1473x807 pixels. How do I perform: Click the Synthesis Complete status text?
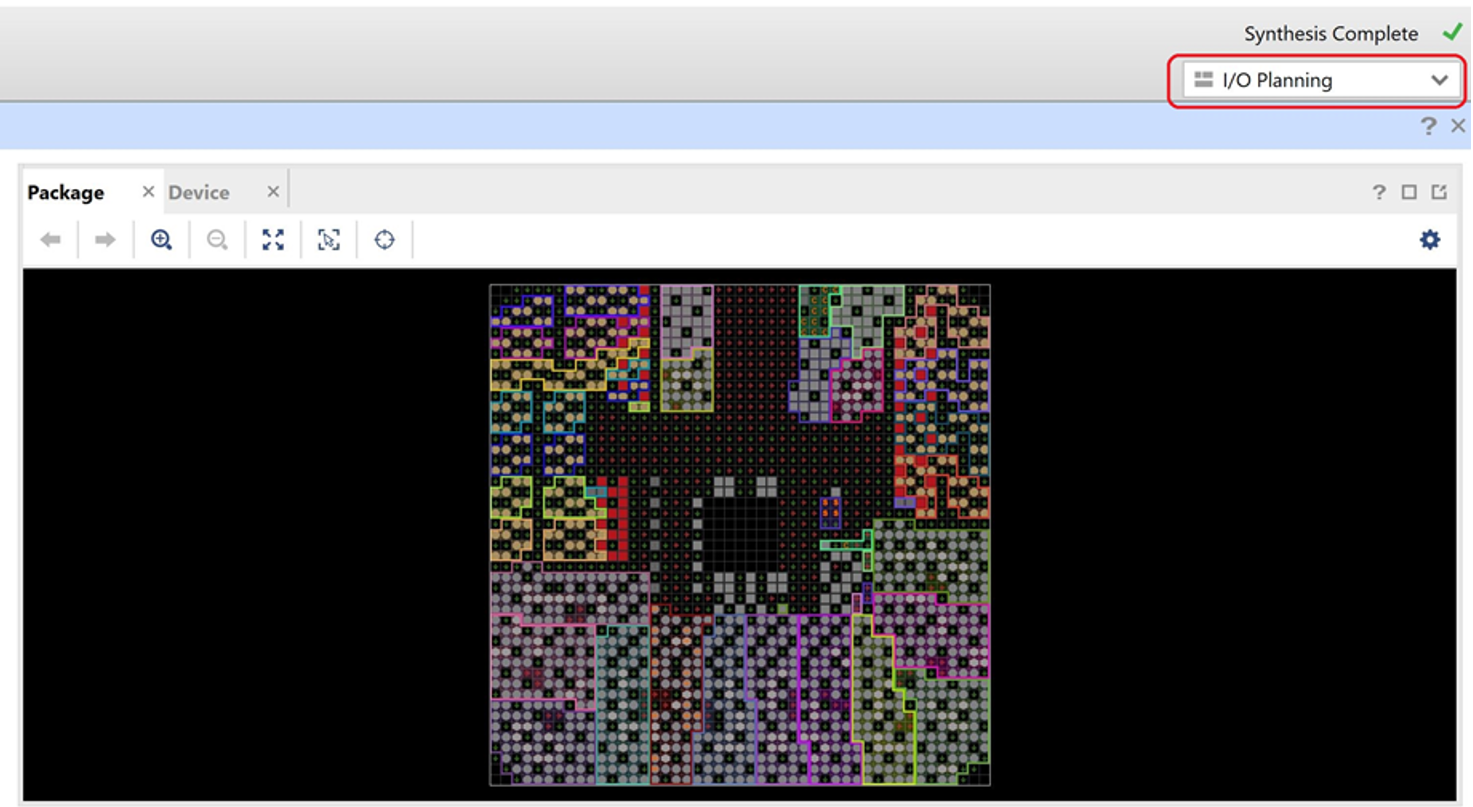1330,34
